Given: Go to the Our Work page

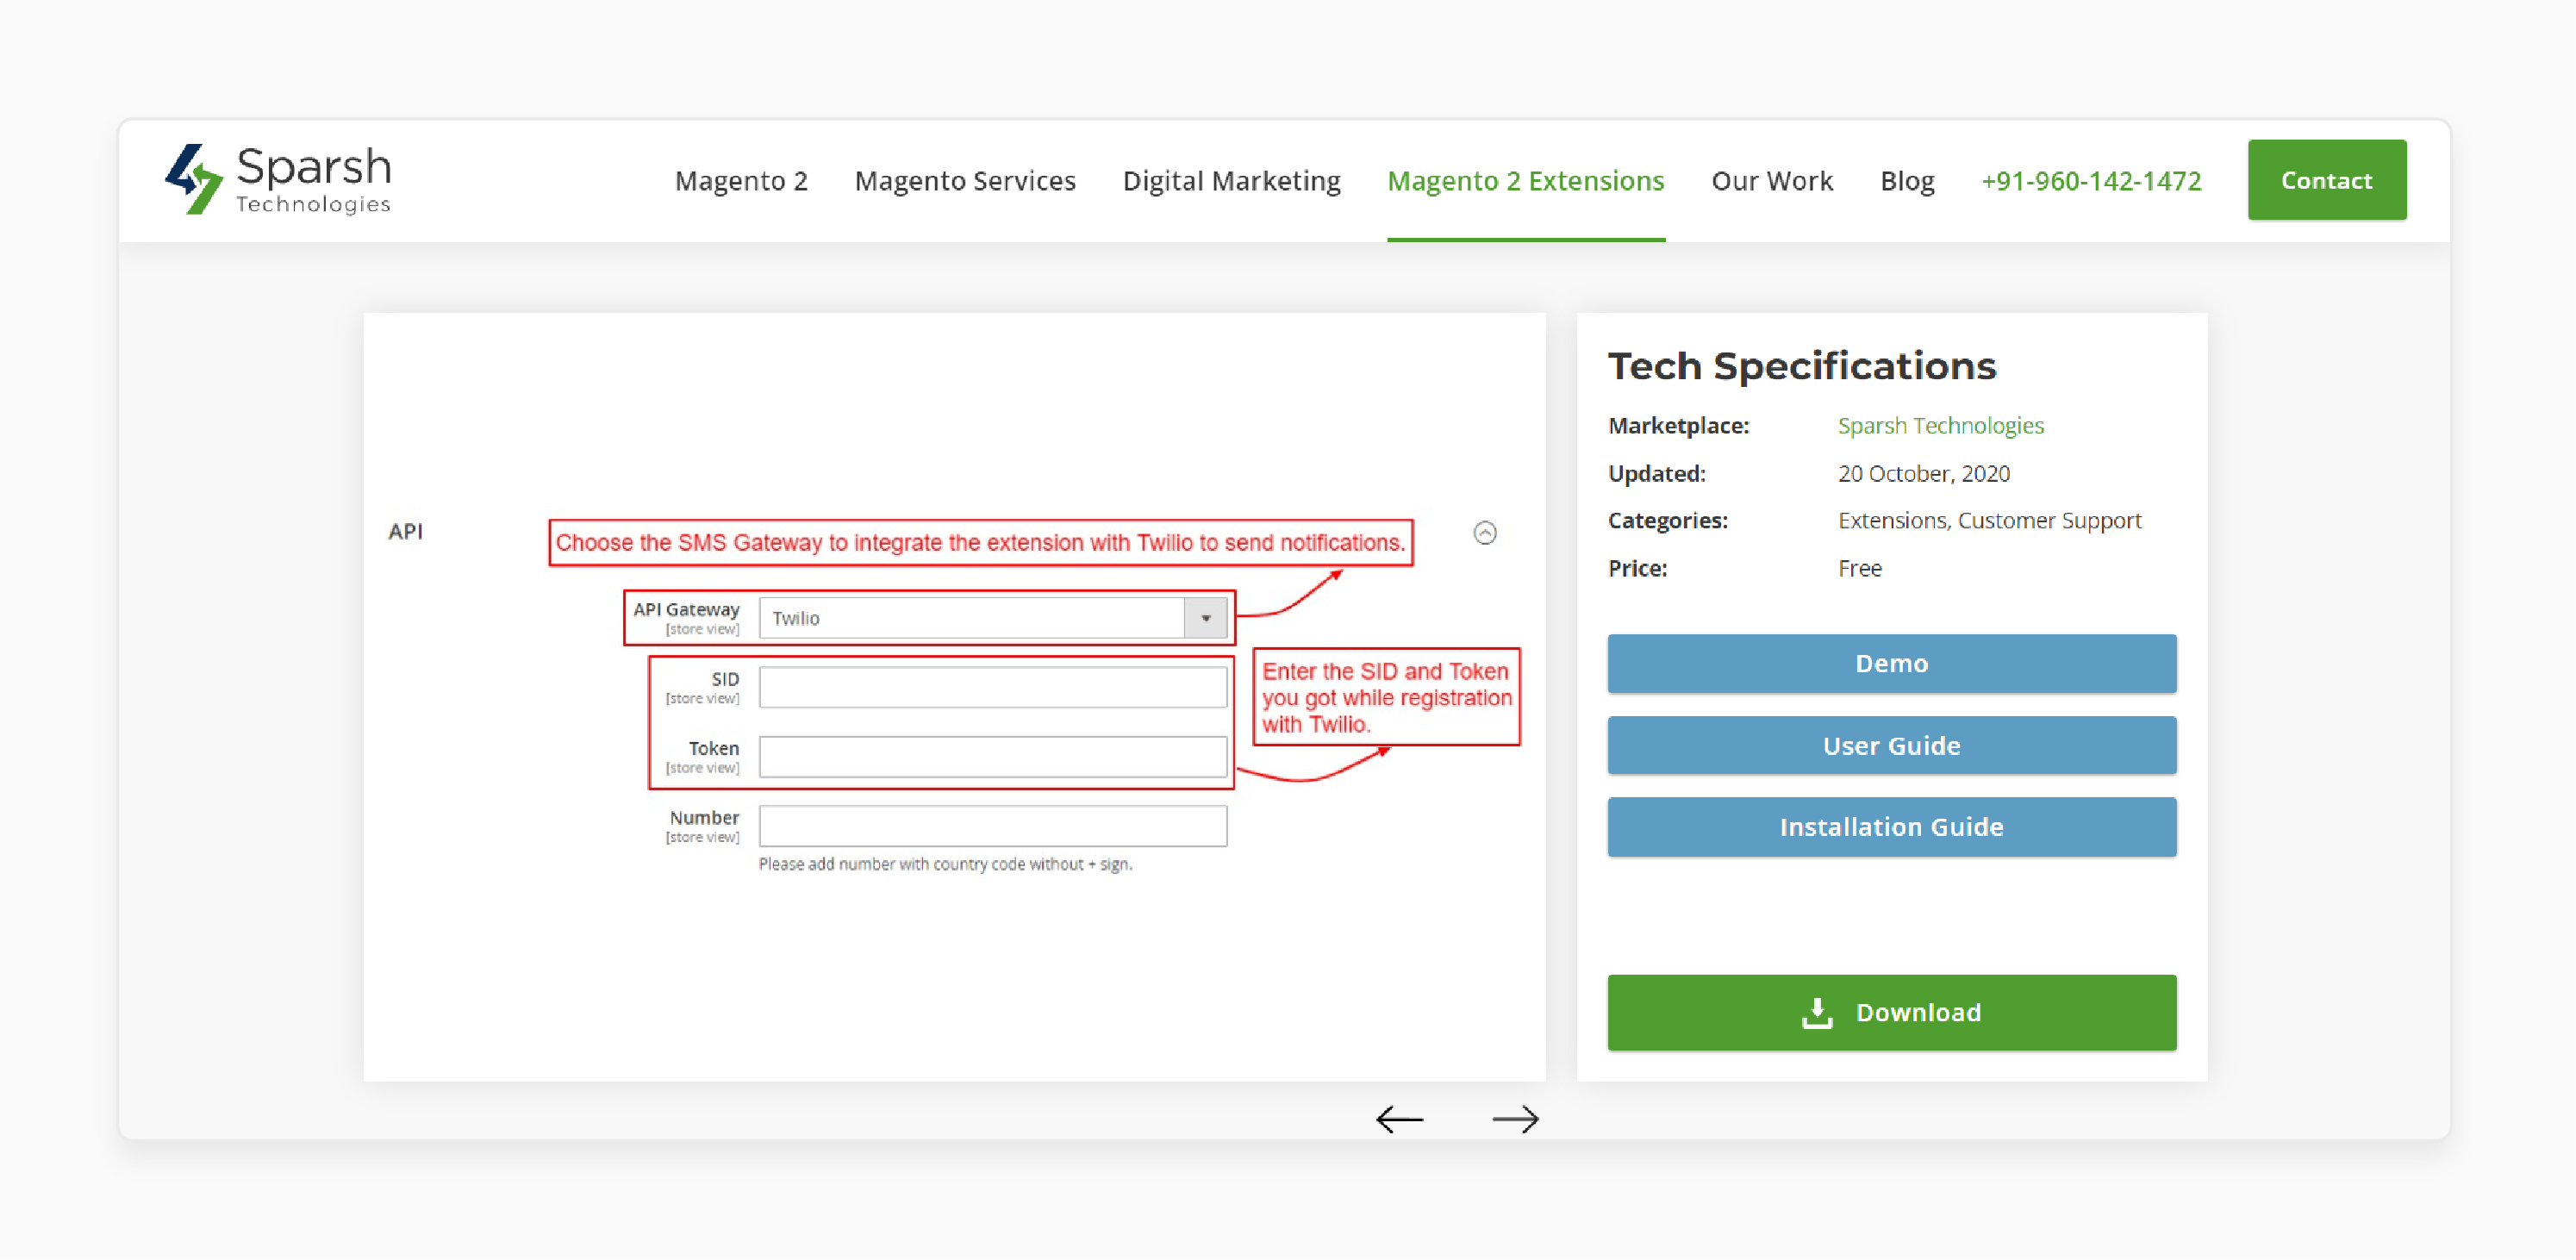Looking at the screenshot, I should click(x=1772, y=181).
